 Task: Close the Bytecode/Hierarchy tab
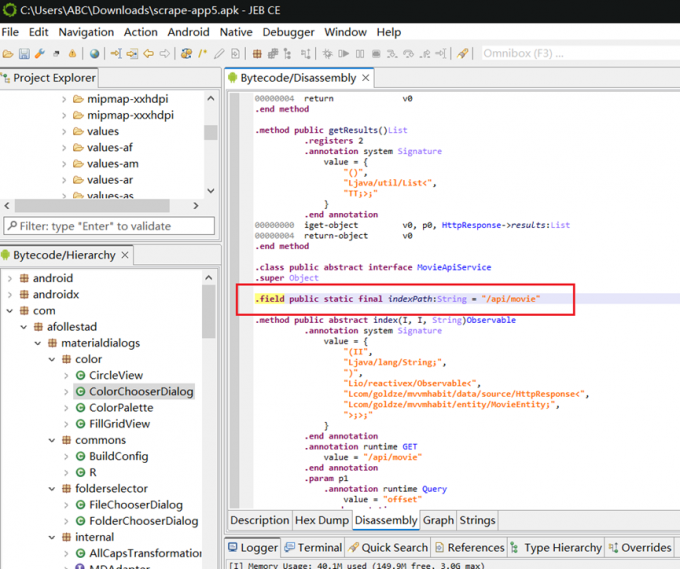click(125, 255)
